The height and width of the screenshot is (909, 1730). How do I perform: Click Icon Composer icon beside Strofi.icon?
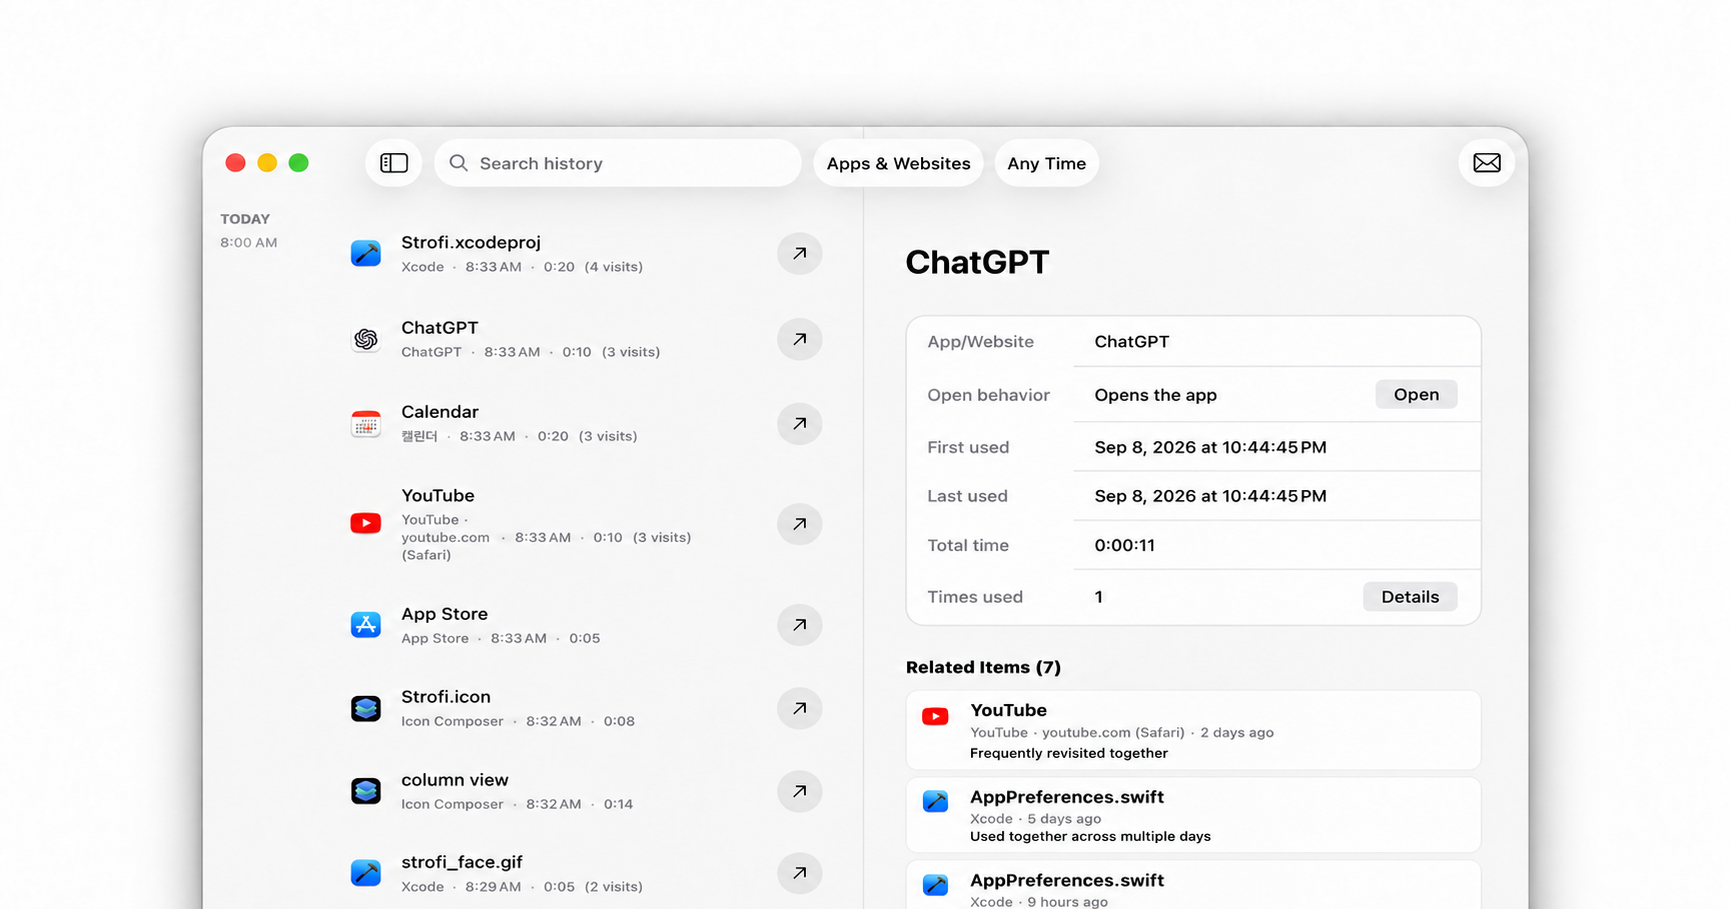(366, 708)
